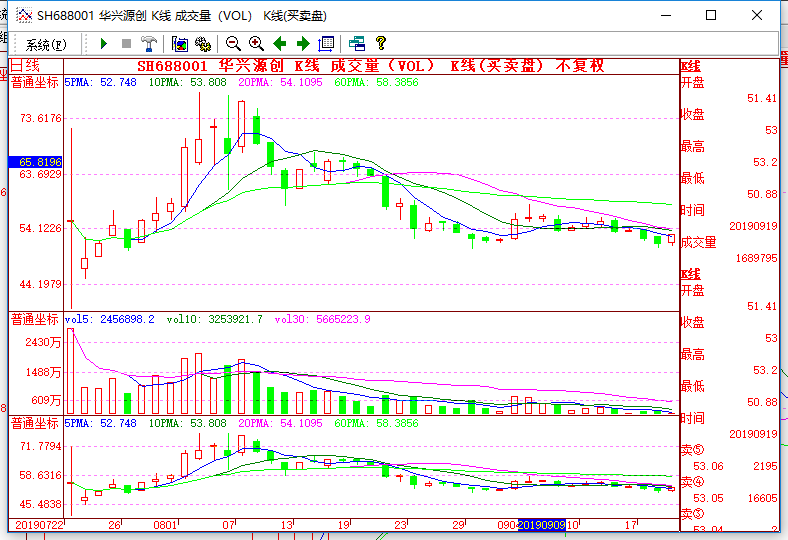This screenshot has height=540, width=788.
Task: Zoom in the chart with magnifier plus
Action: 256,44
